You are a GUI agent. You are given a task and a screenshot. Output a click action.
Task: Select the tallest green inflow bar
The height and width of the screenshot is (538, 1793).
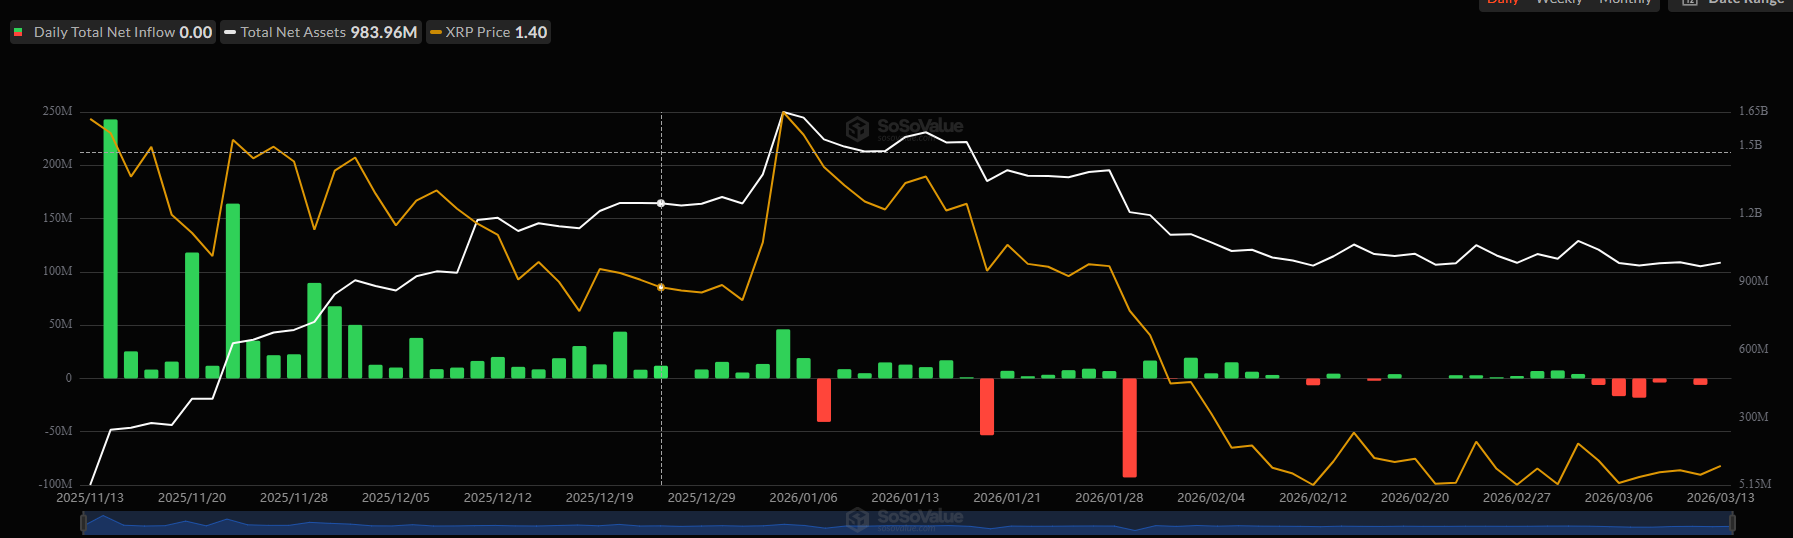pos(110,248)
